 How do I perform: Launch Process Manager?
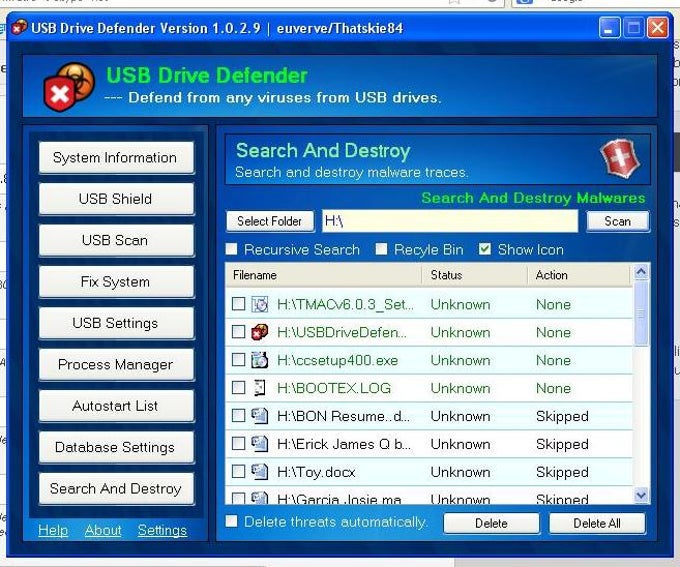point(116,364)
